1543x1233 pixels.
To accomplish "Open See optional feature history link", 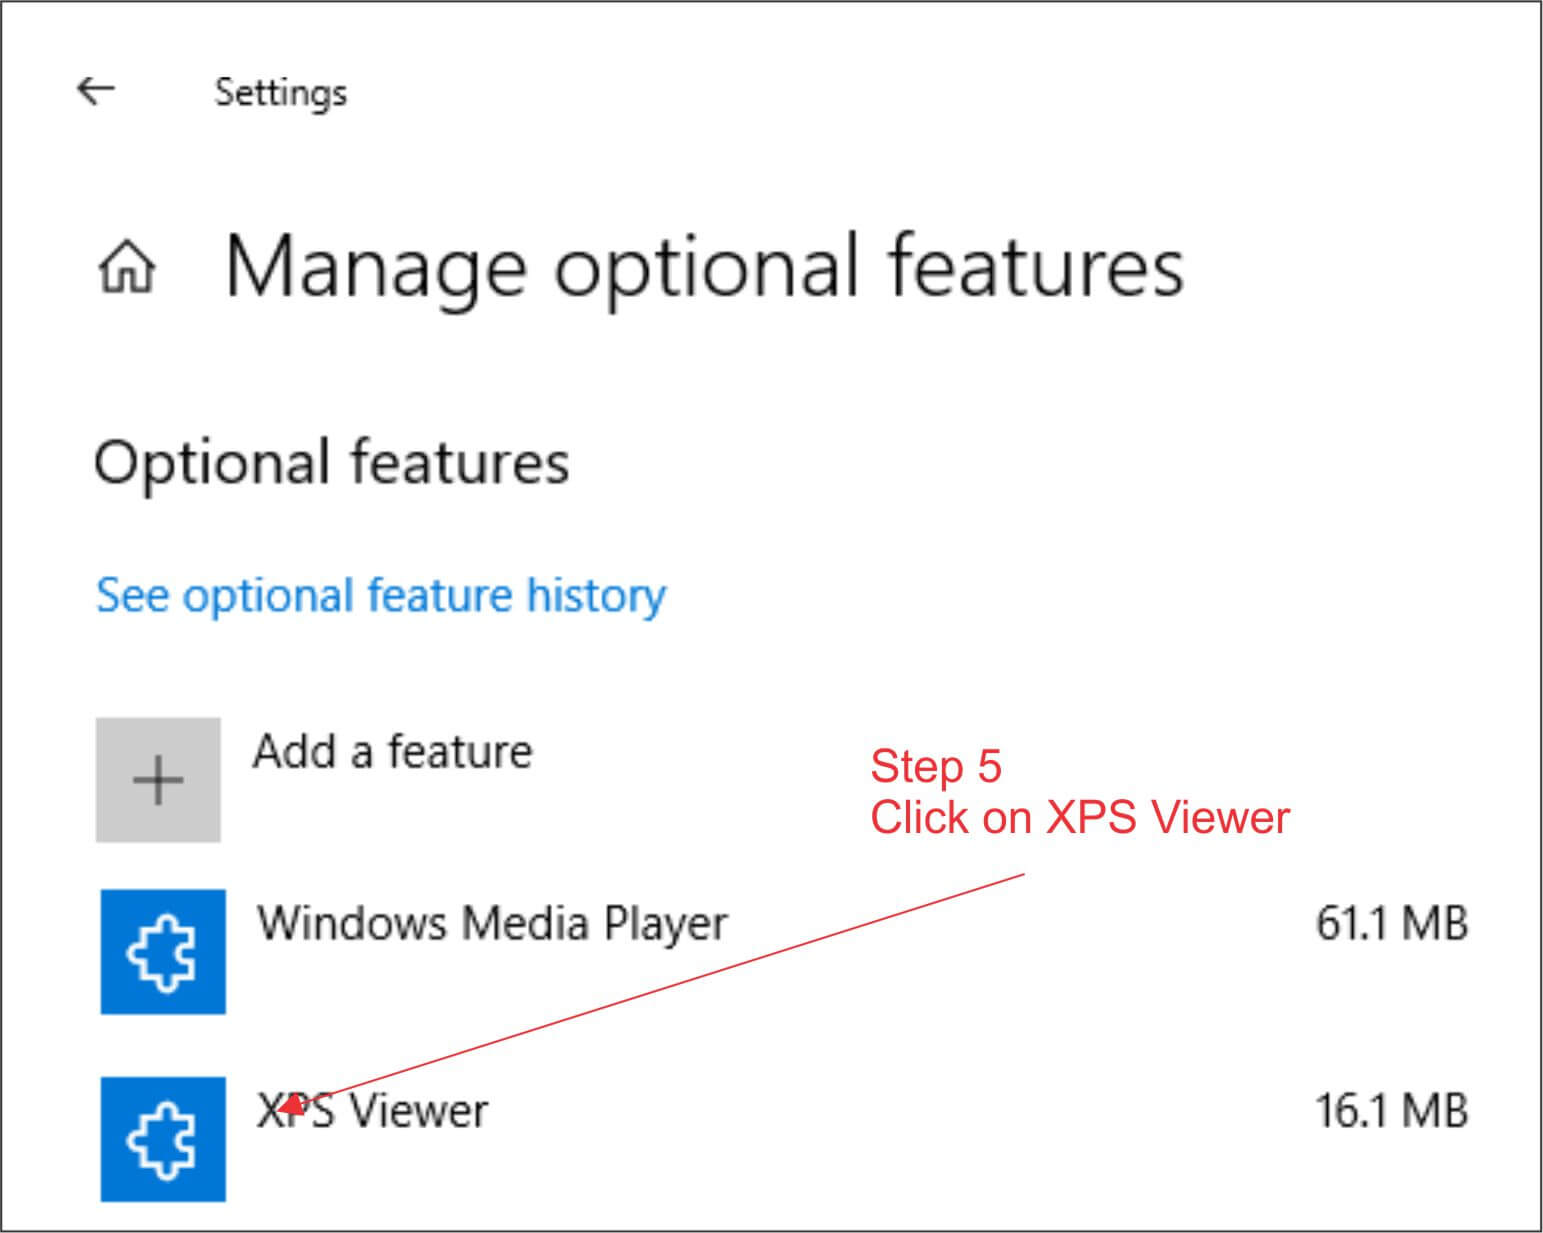I will coord(380,595).
